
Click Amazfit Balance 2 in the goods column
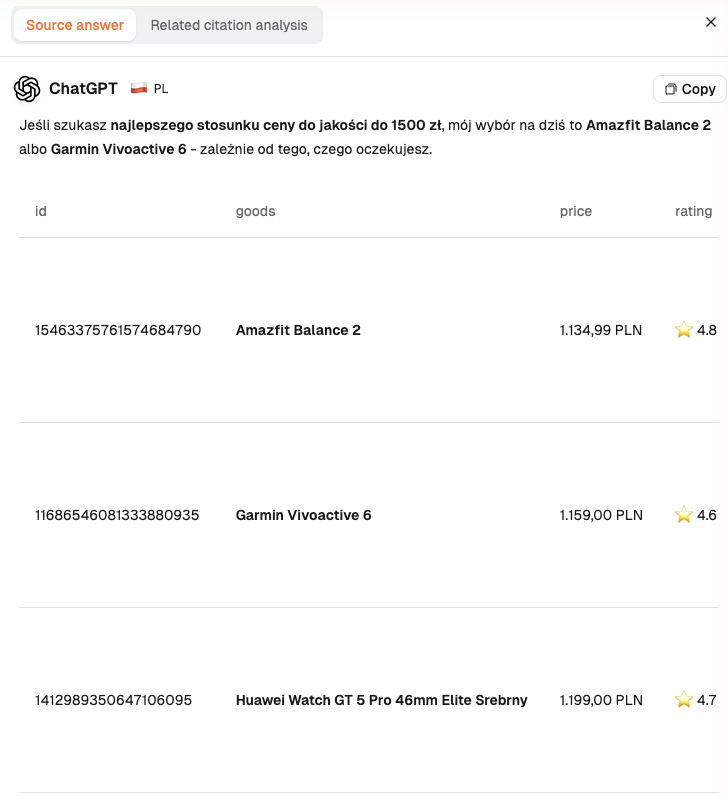[298, 330]
